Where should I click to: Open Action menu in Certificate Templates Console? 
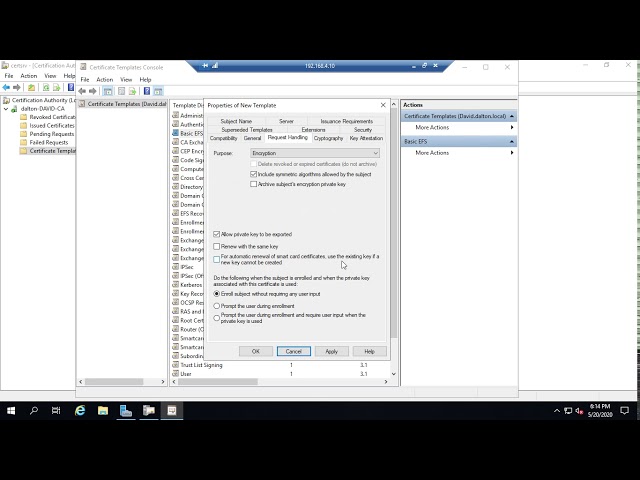(104, 80)
